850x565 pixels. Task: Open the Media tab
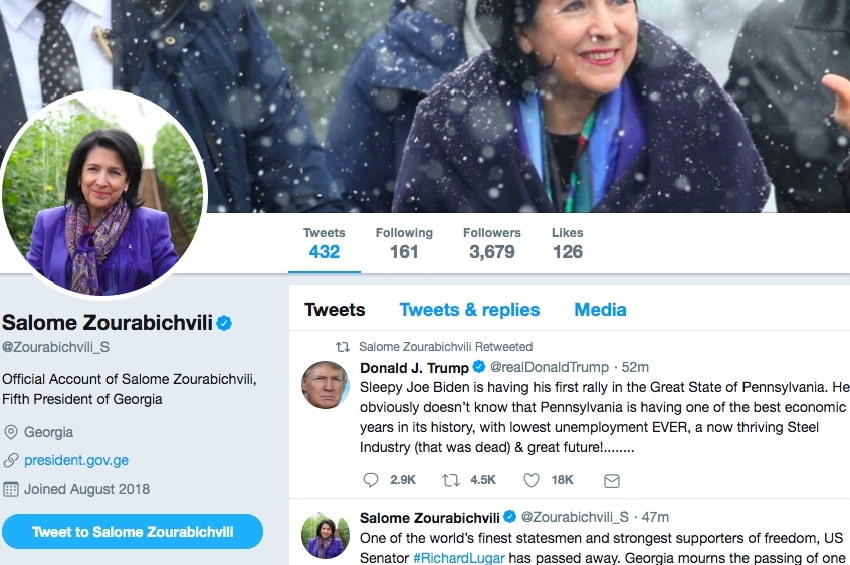click(600, 310)
